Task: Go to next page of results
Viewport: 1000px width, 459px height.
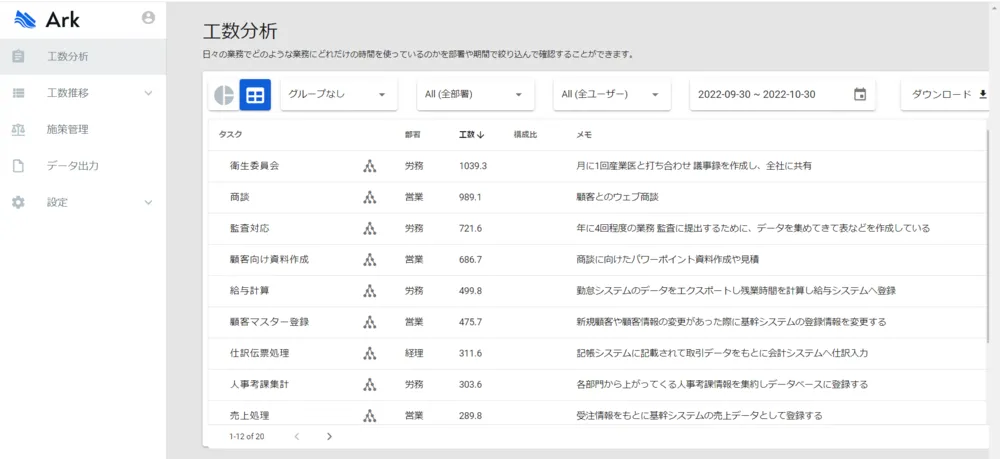Action: click(x=329, y=437)
